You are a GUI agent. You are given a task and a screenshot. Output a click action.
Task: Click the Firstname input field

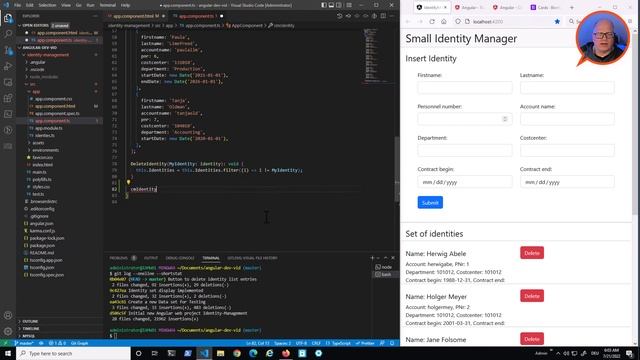[x=464, y=87]
